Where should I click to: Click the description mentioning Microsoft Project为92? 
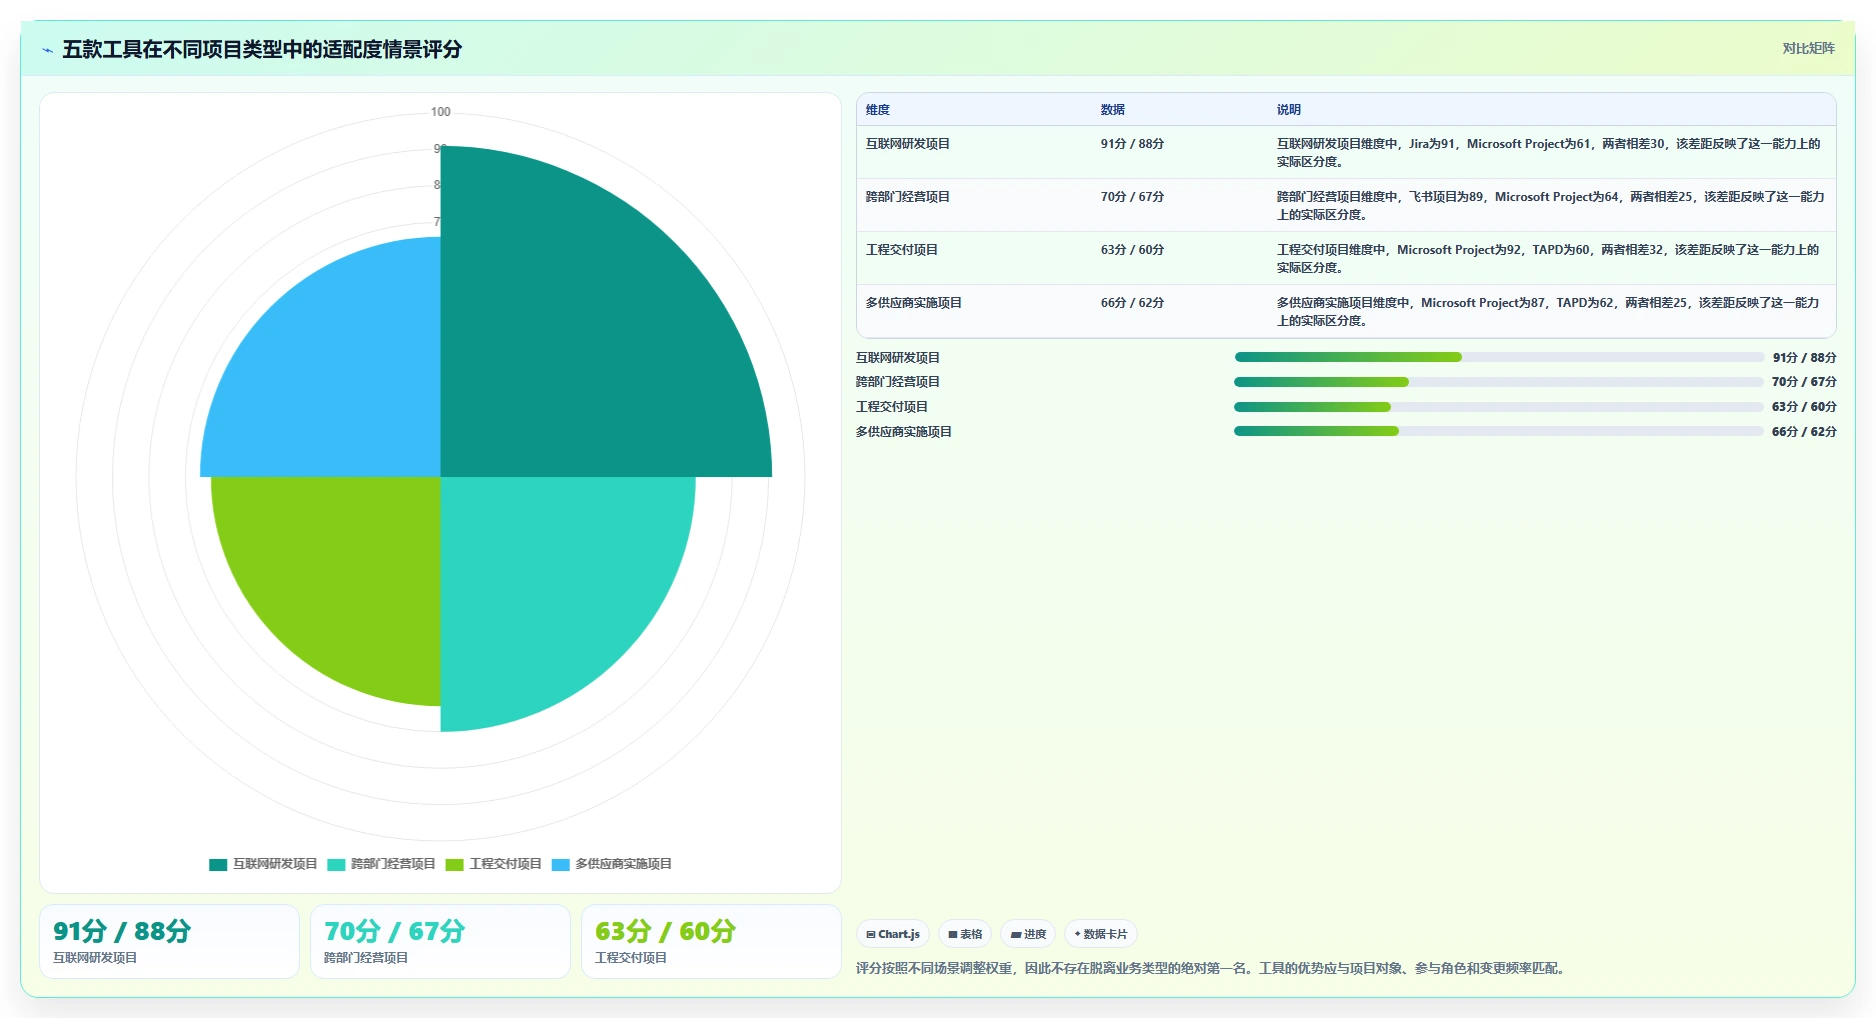pyautogui.click(x=1548, y=259)
